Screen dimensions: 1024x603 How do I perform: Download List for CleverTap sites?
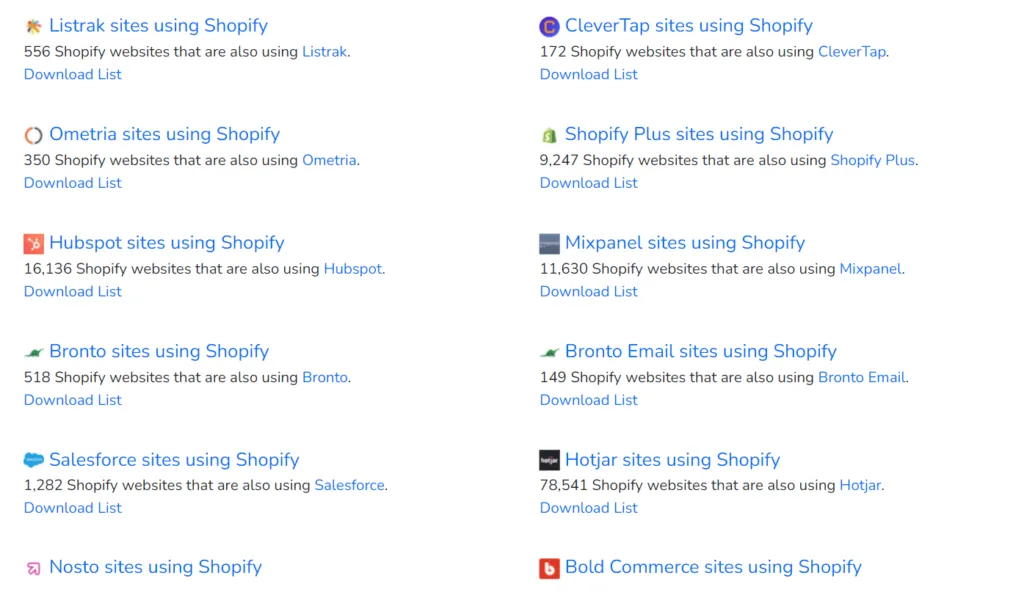pyautogui.click(x=589, y=74)
